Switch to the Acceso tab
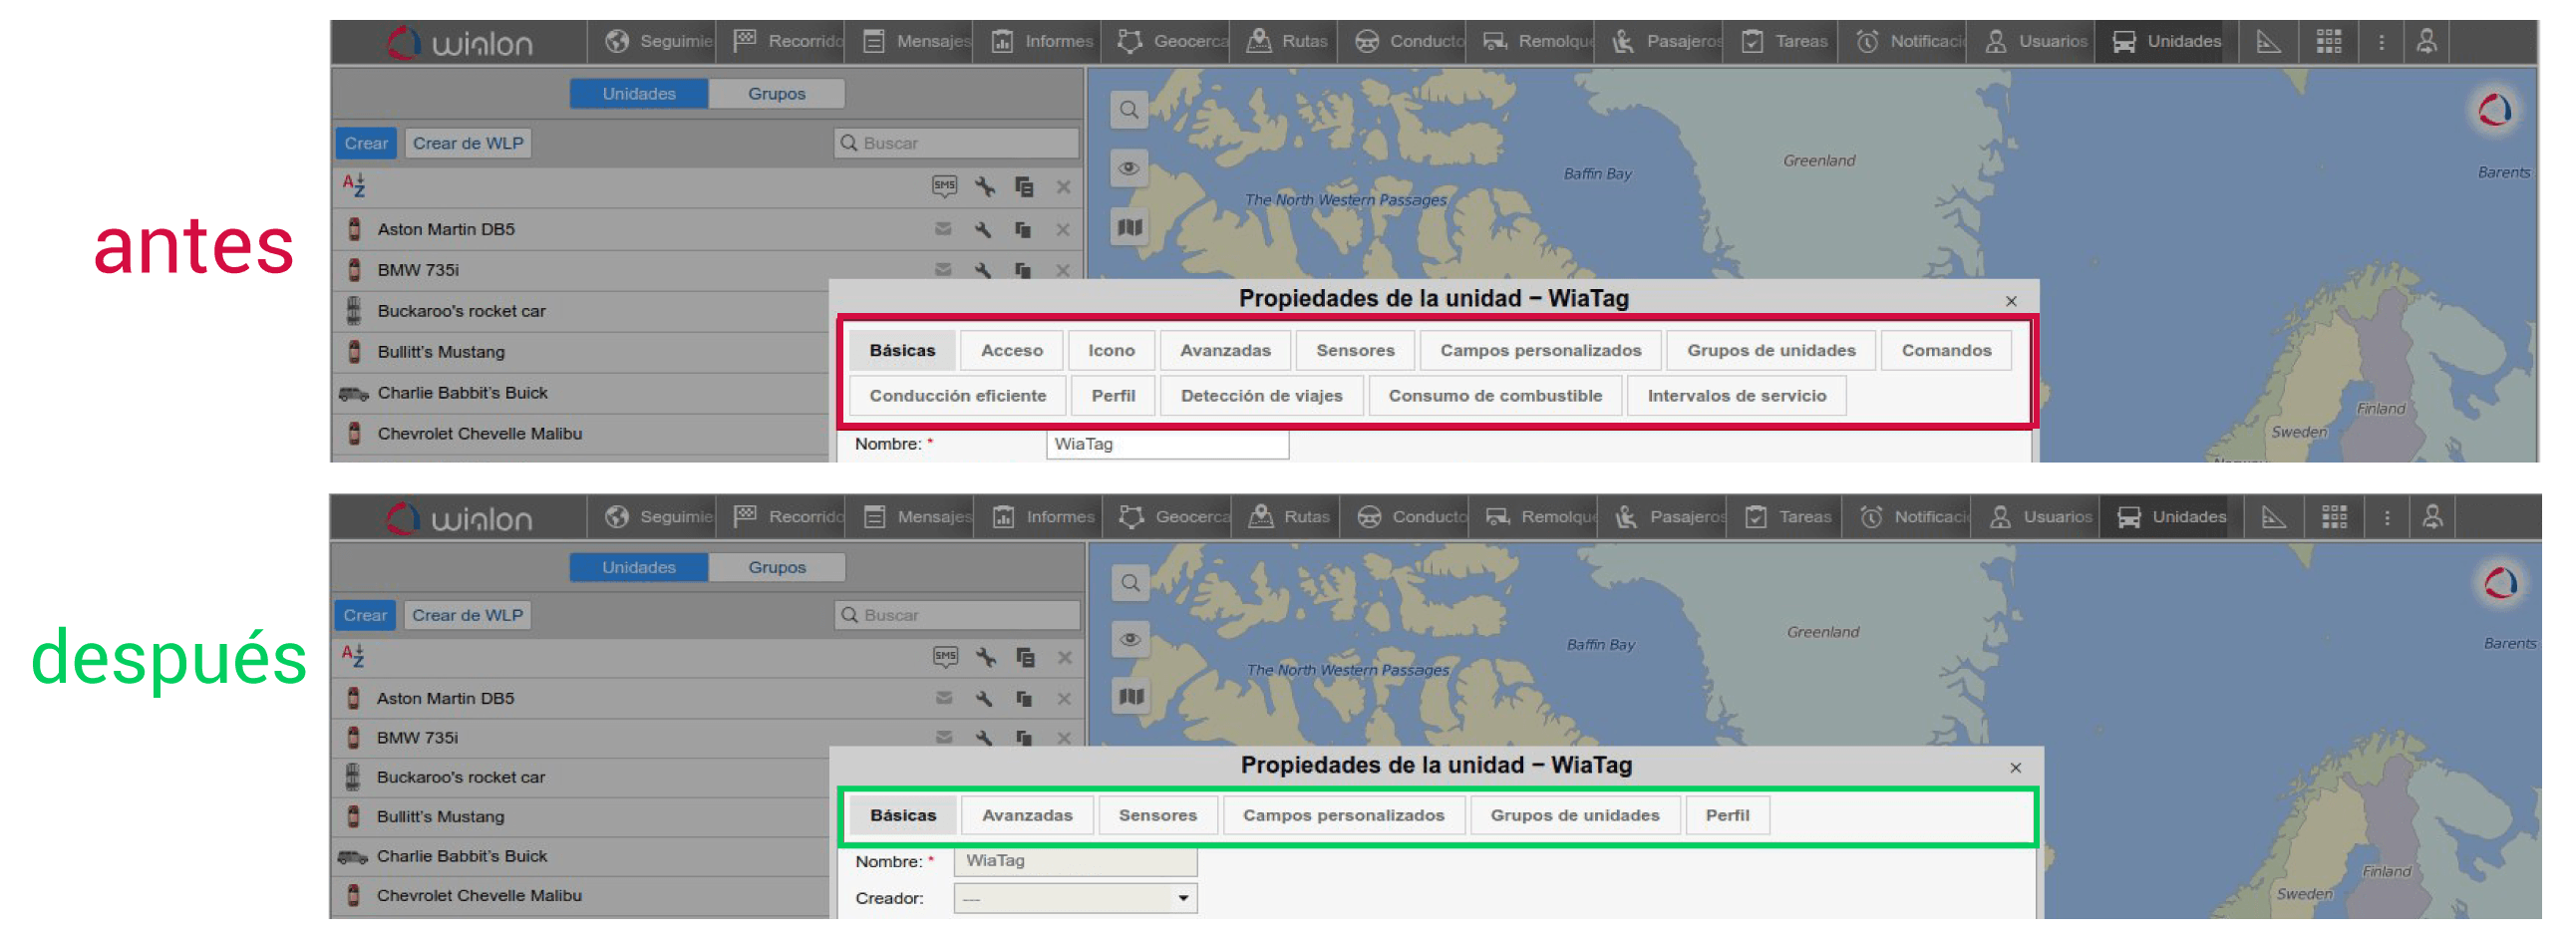This screenshot has width=2576, height=939. click(1011, 351)
